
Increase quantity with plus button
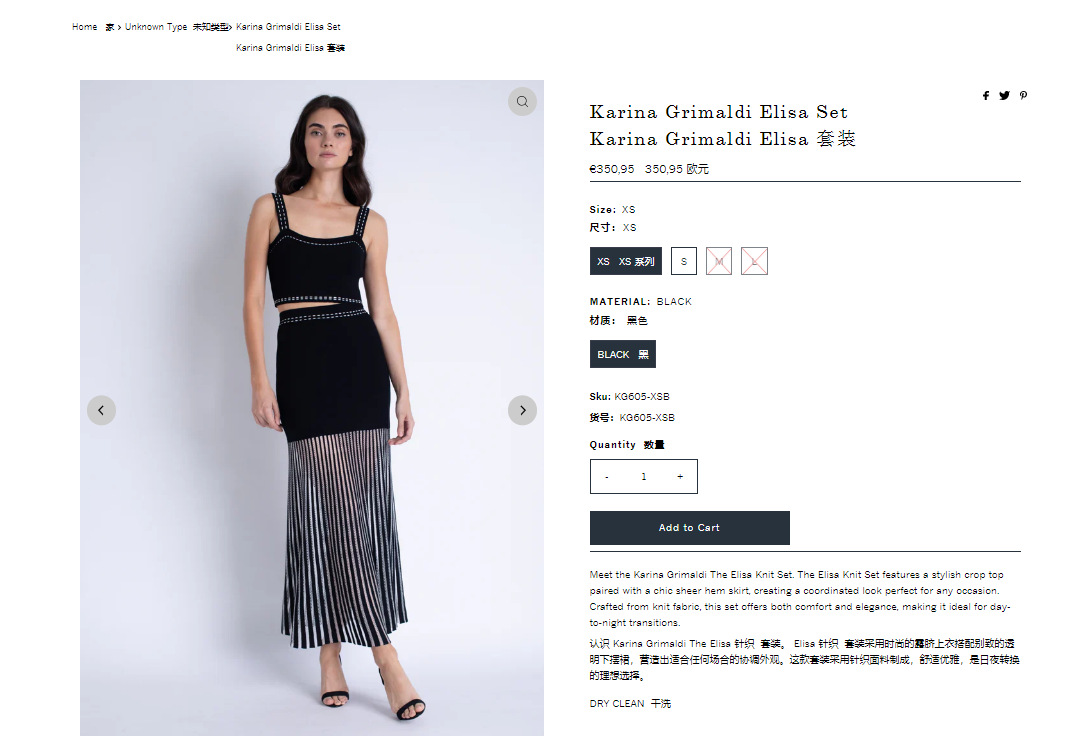tap(680, 477)
